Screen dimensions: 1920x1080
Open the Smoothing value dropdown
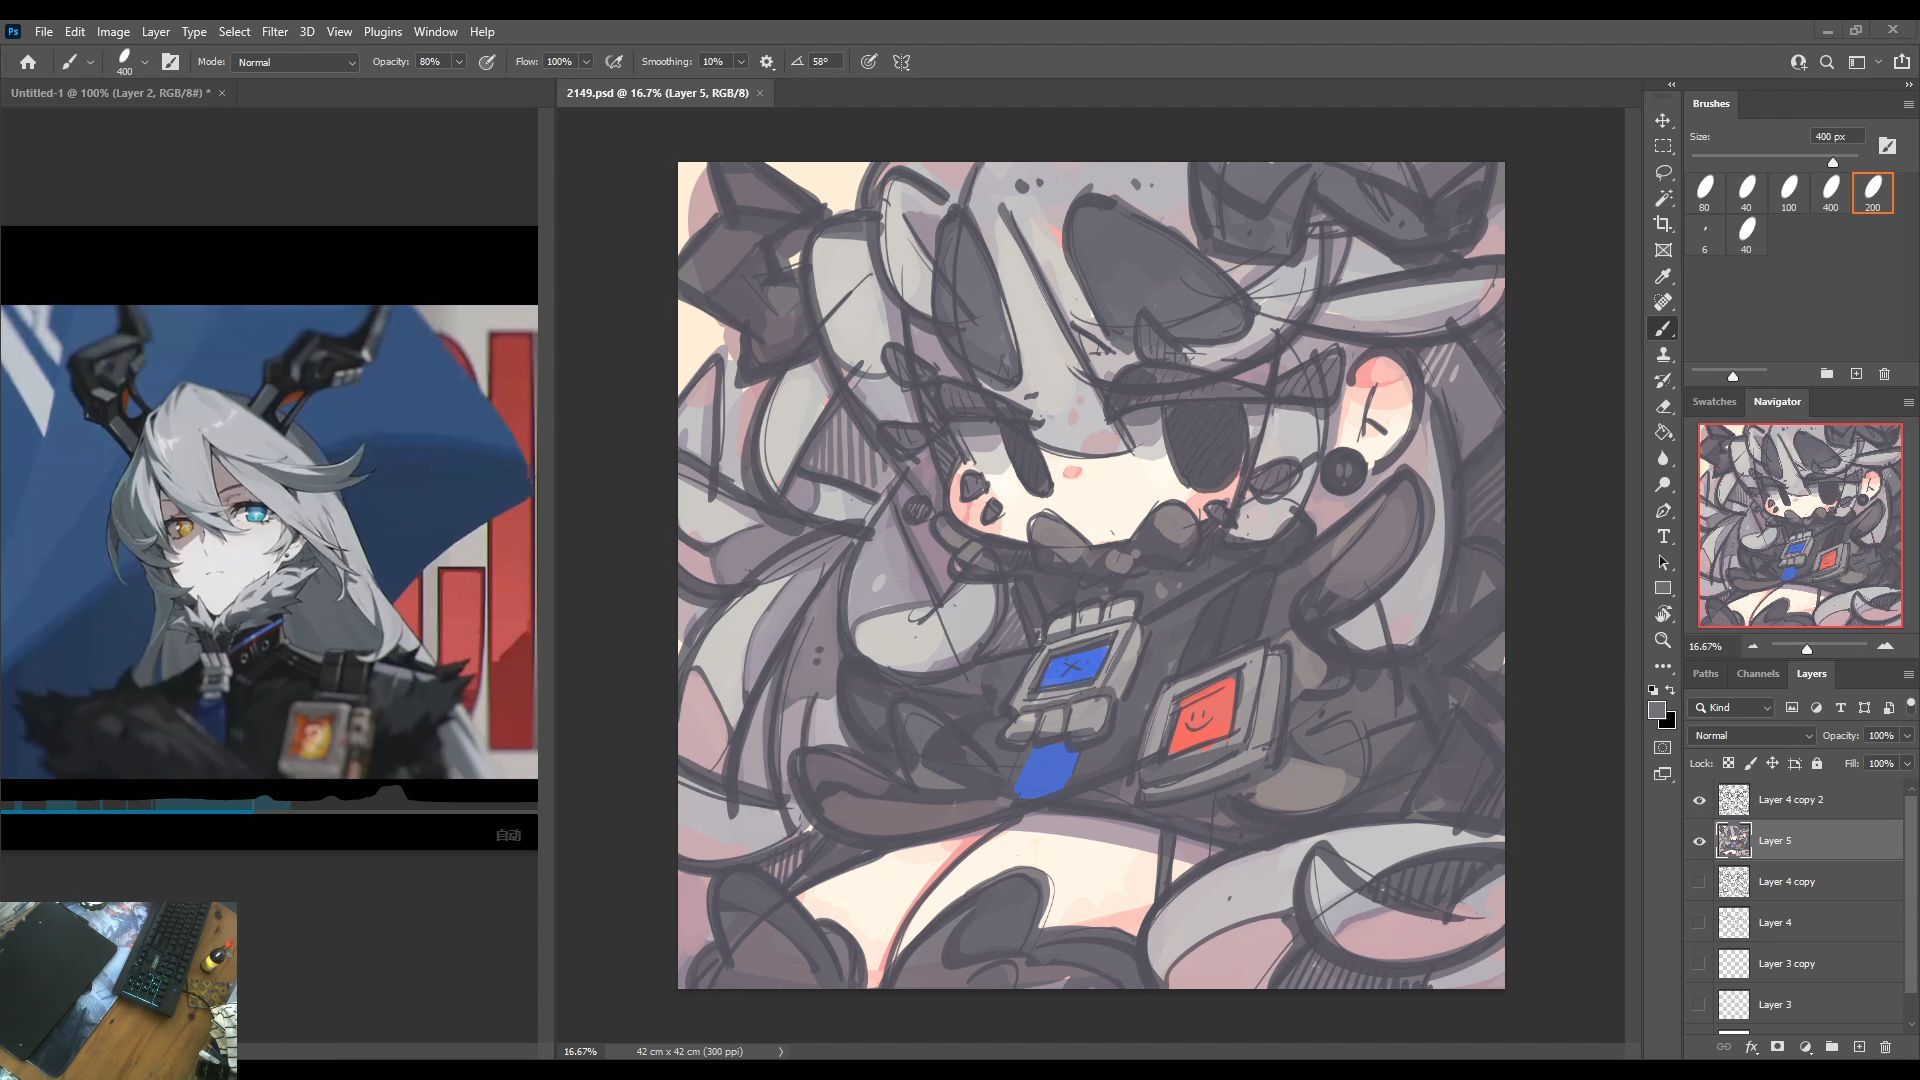(x=741, y=62)
